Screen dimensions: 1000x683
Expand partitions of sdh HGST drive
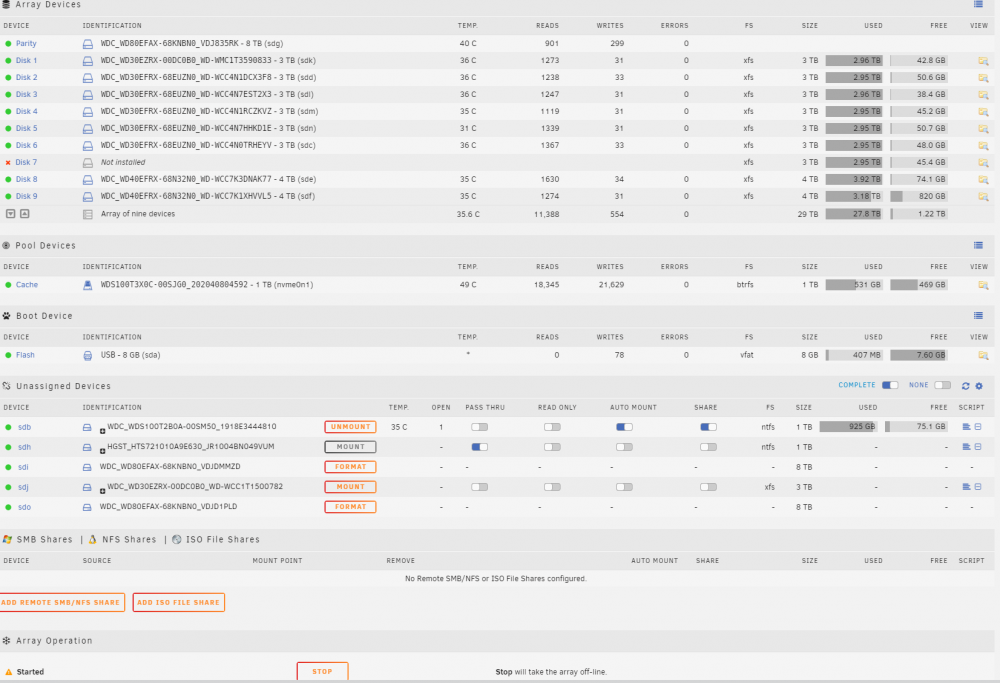(x=102, y=451)
